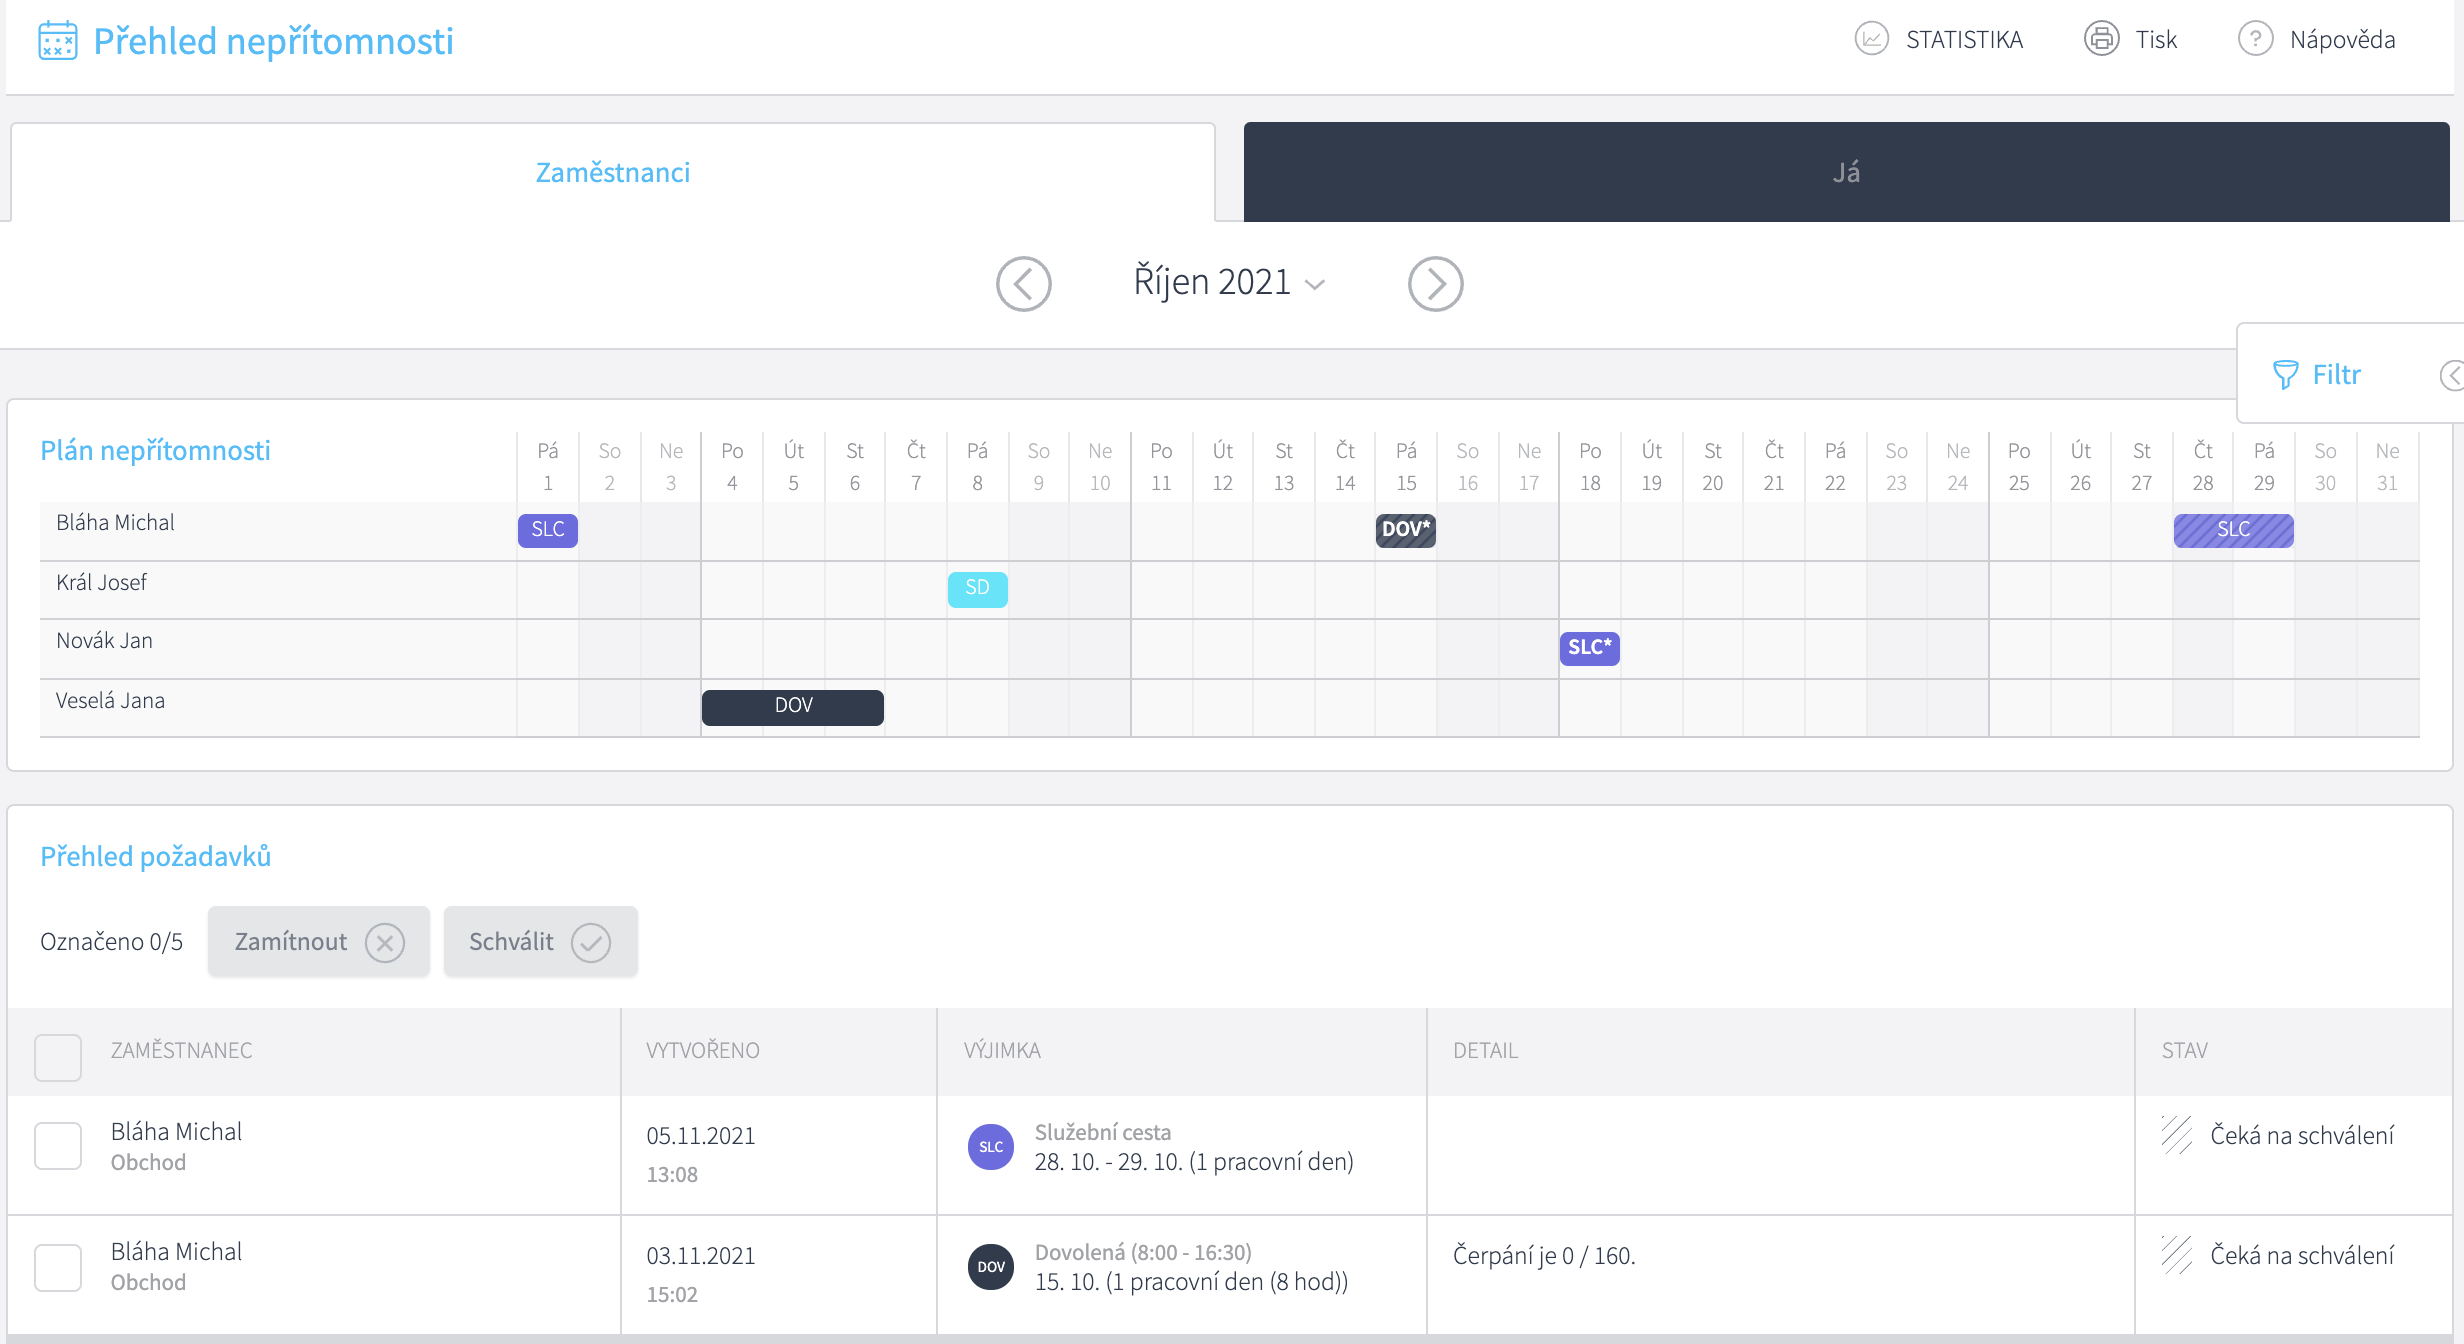
Task: Click the Filtr funnel icon
Action: pos(2285,374)
